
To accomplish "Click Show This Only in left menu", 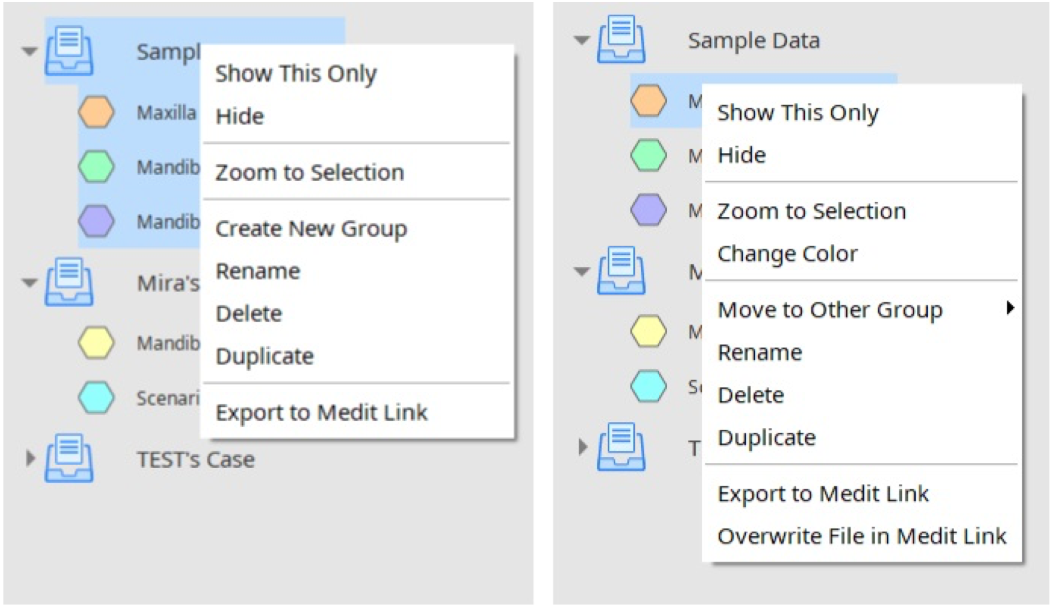I will (x=296, y=73).
